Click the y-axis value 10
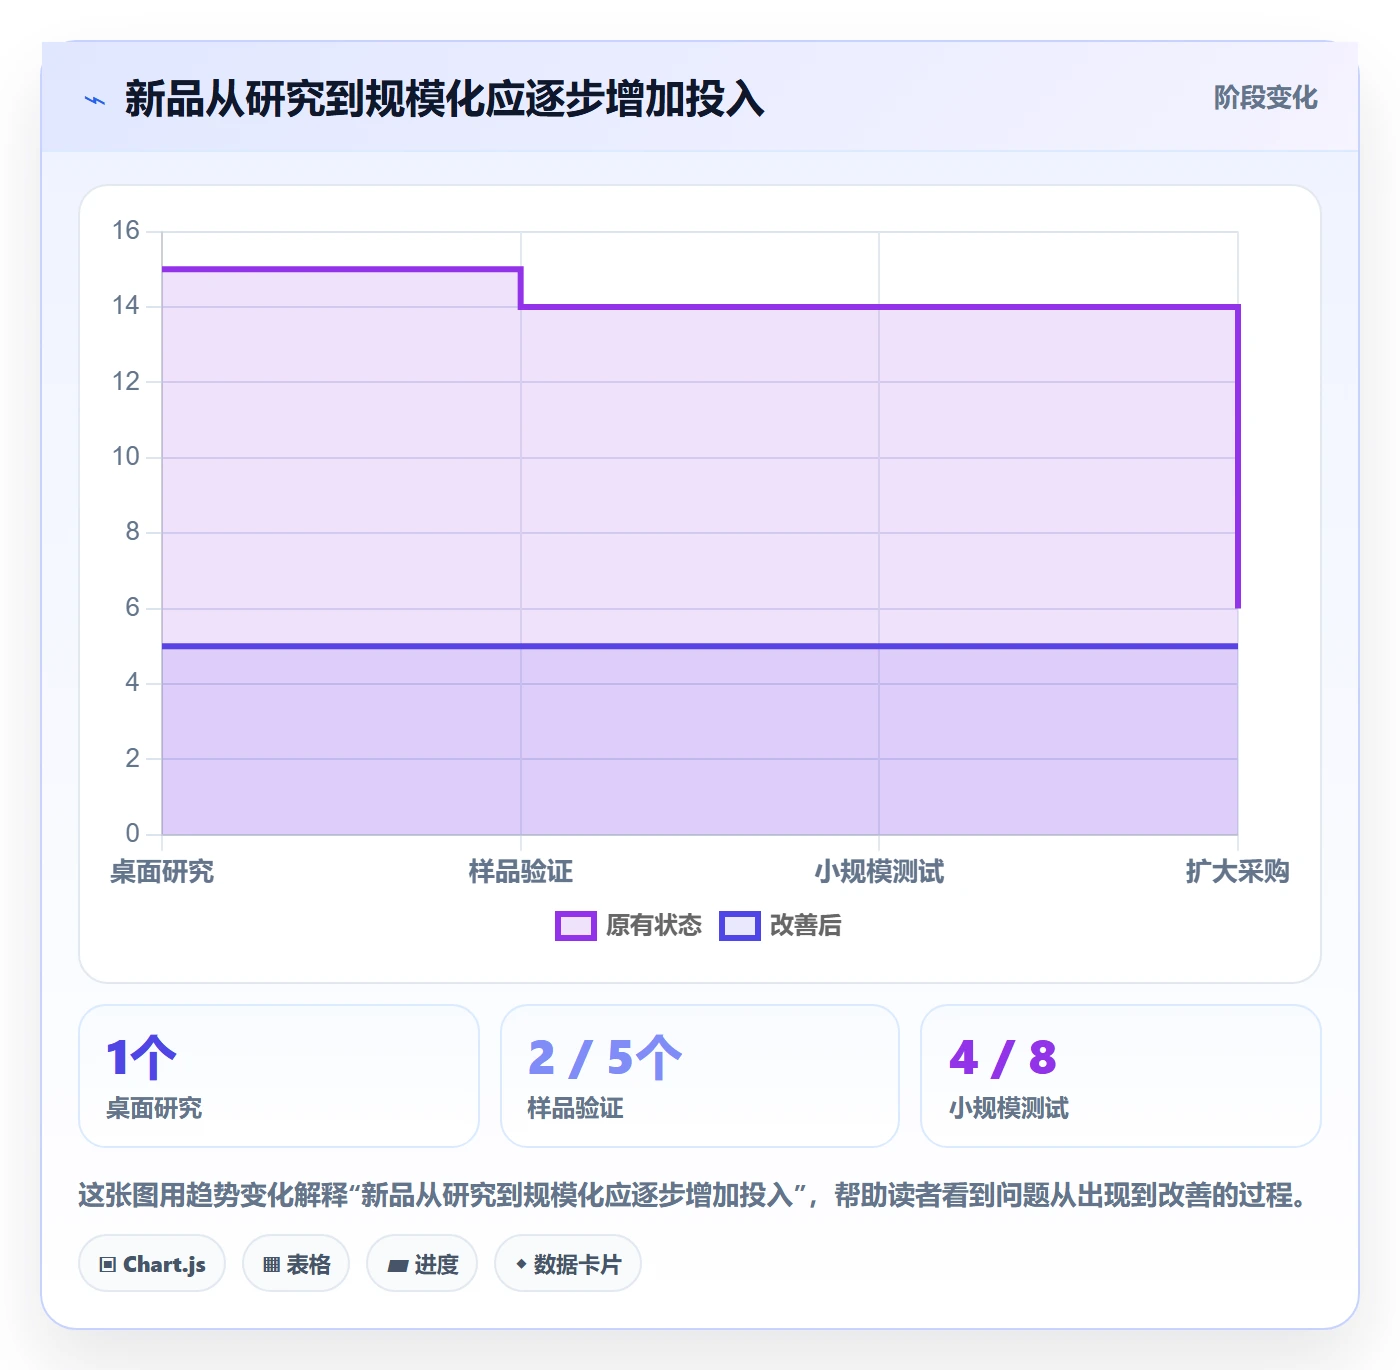Viewport: 1400px width, 1370px height. tap(126, 457)
